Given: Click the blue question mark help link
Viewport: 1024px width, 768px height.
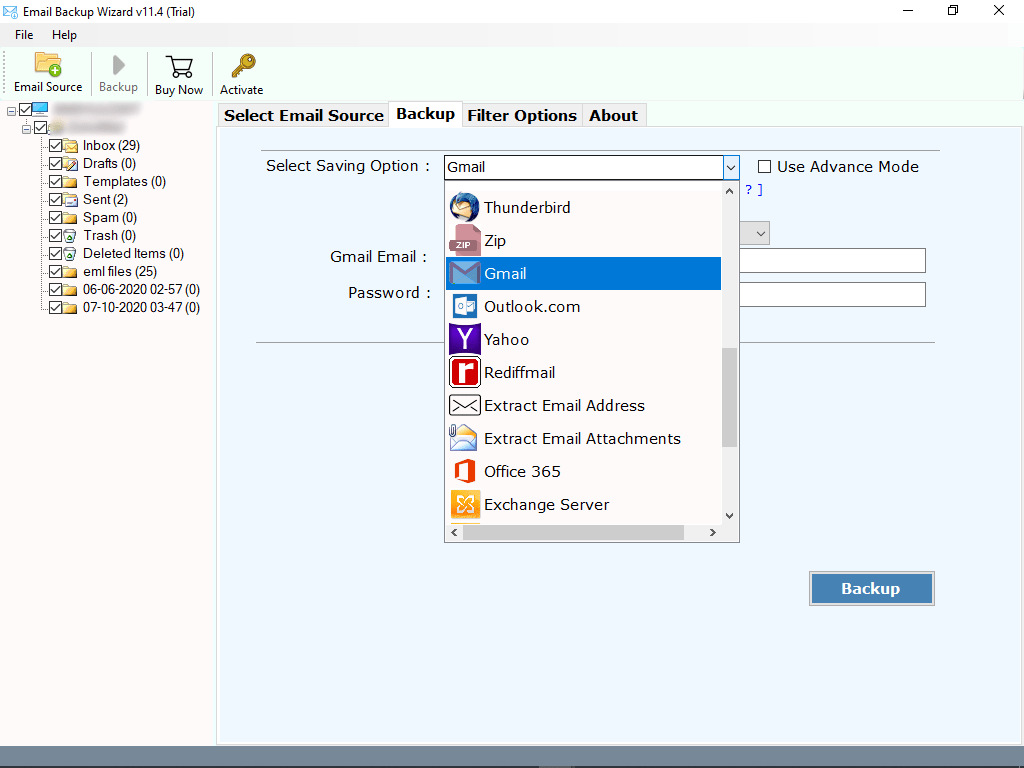Looking at the screenshot, I should (x=748, y=189).
